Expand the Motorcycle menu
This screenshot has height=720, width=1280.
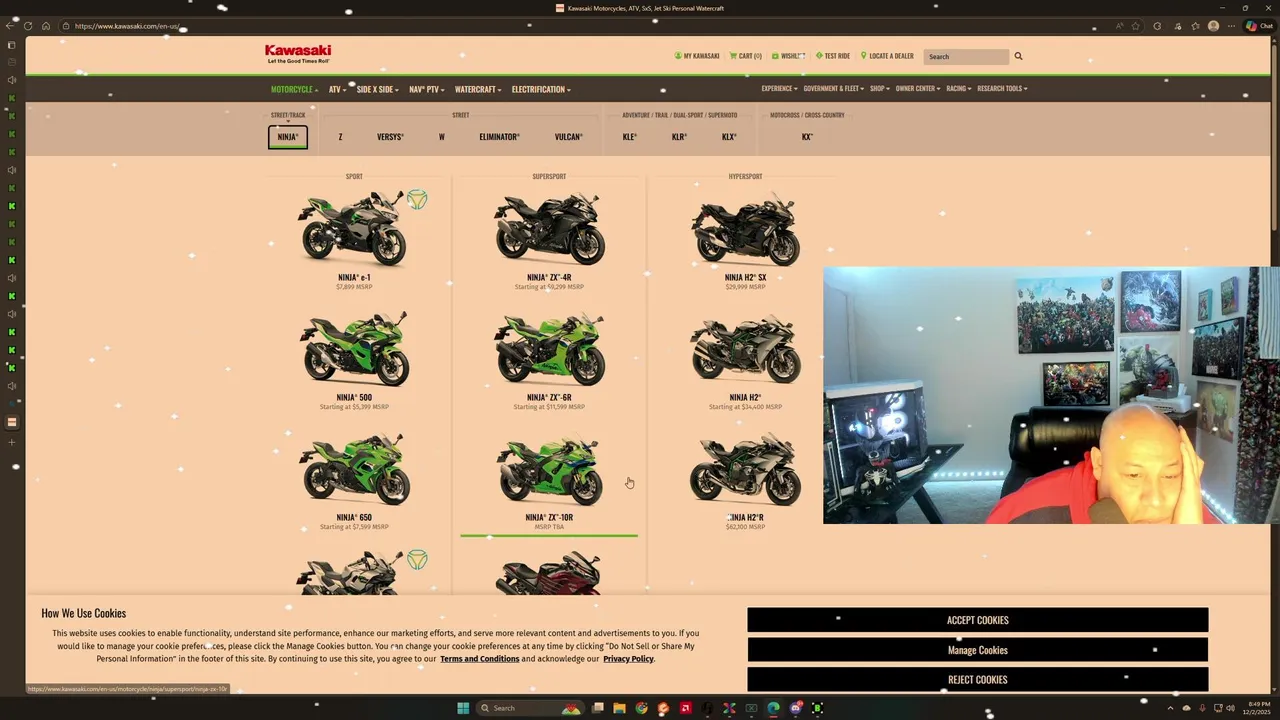click(294, 89)
